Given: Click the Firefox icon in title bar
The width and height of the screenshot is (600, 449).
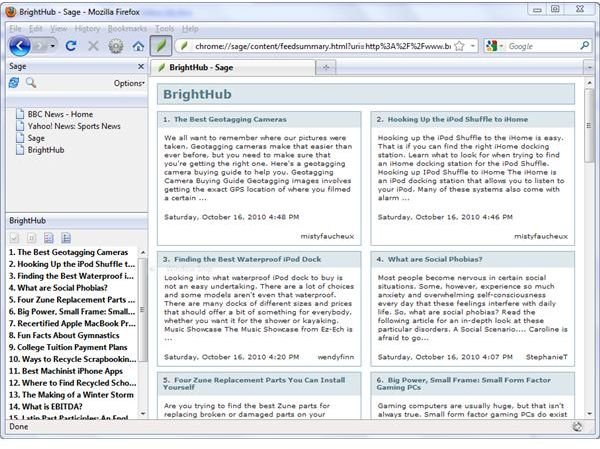Looking at the screenshot, I should tap(11, 12).
